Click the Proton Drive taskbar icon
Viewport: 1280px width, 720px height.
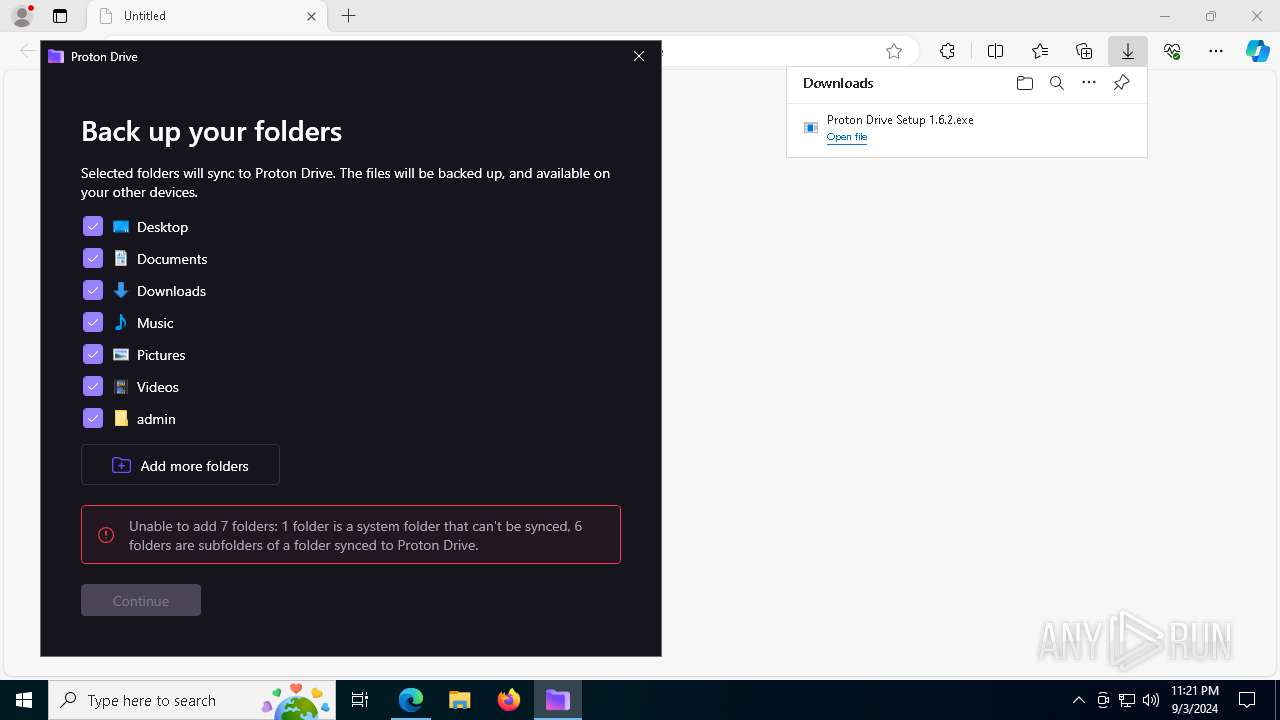[557, 700]
